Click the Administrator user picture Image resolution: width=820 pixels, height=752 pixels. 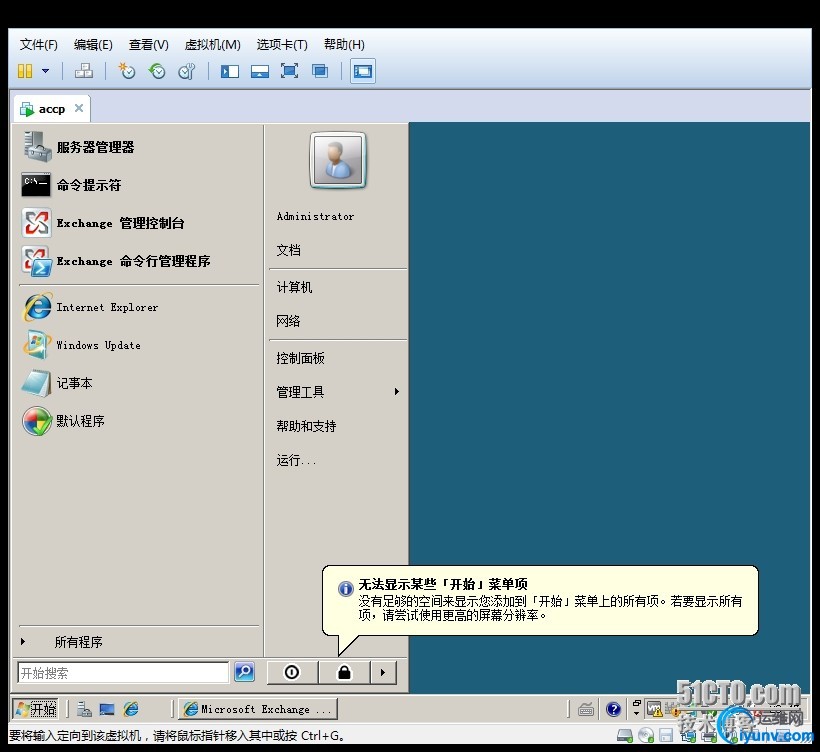pos(338,160)
